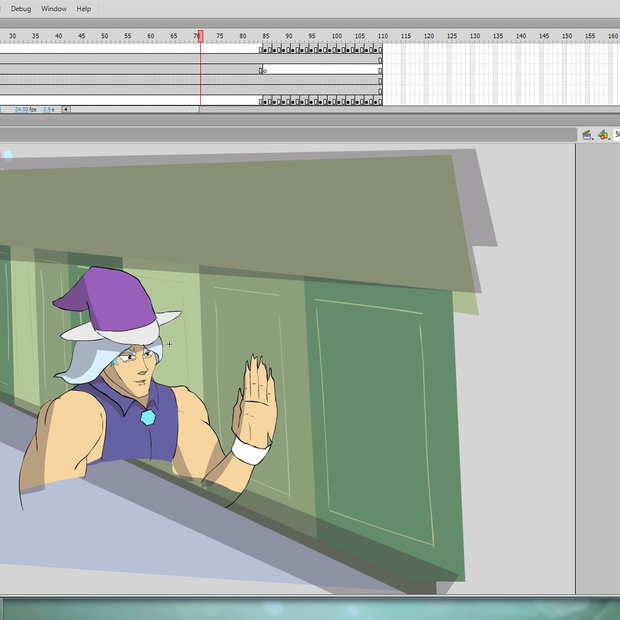Click frame 100 on the timeline ruler
The width and height of the screenshot is (620, 620).
coord(336,36)
